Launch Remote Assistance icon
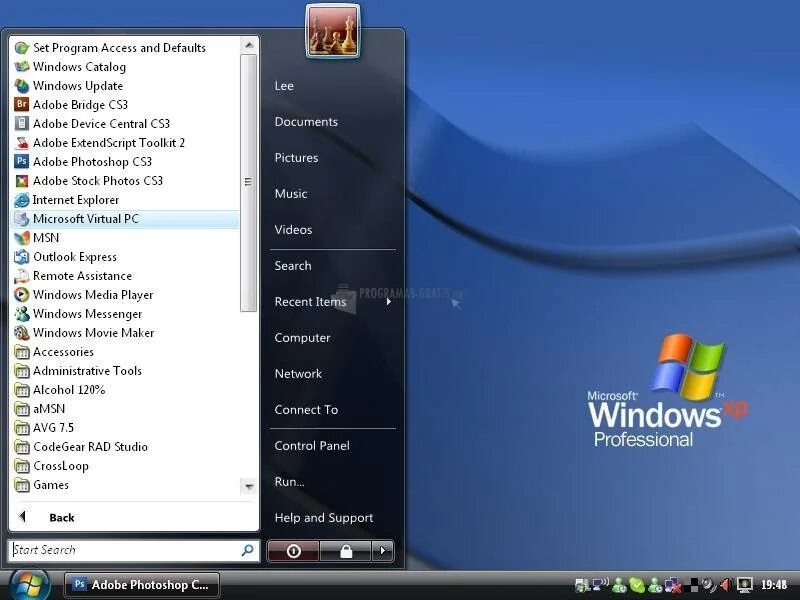 tap(21, 276)
